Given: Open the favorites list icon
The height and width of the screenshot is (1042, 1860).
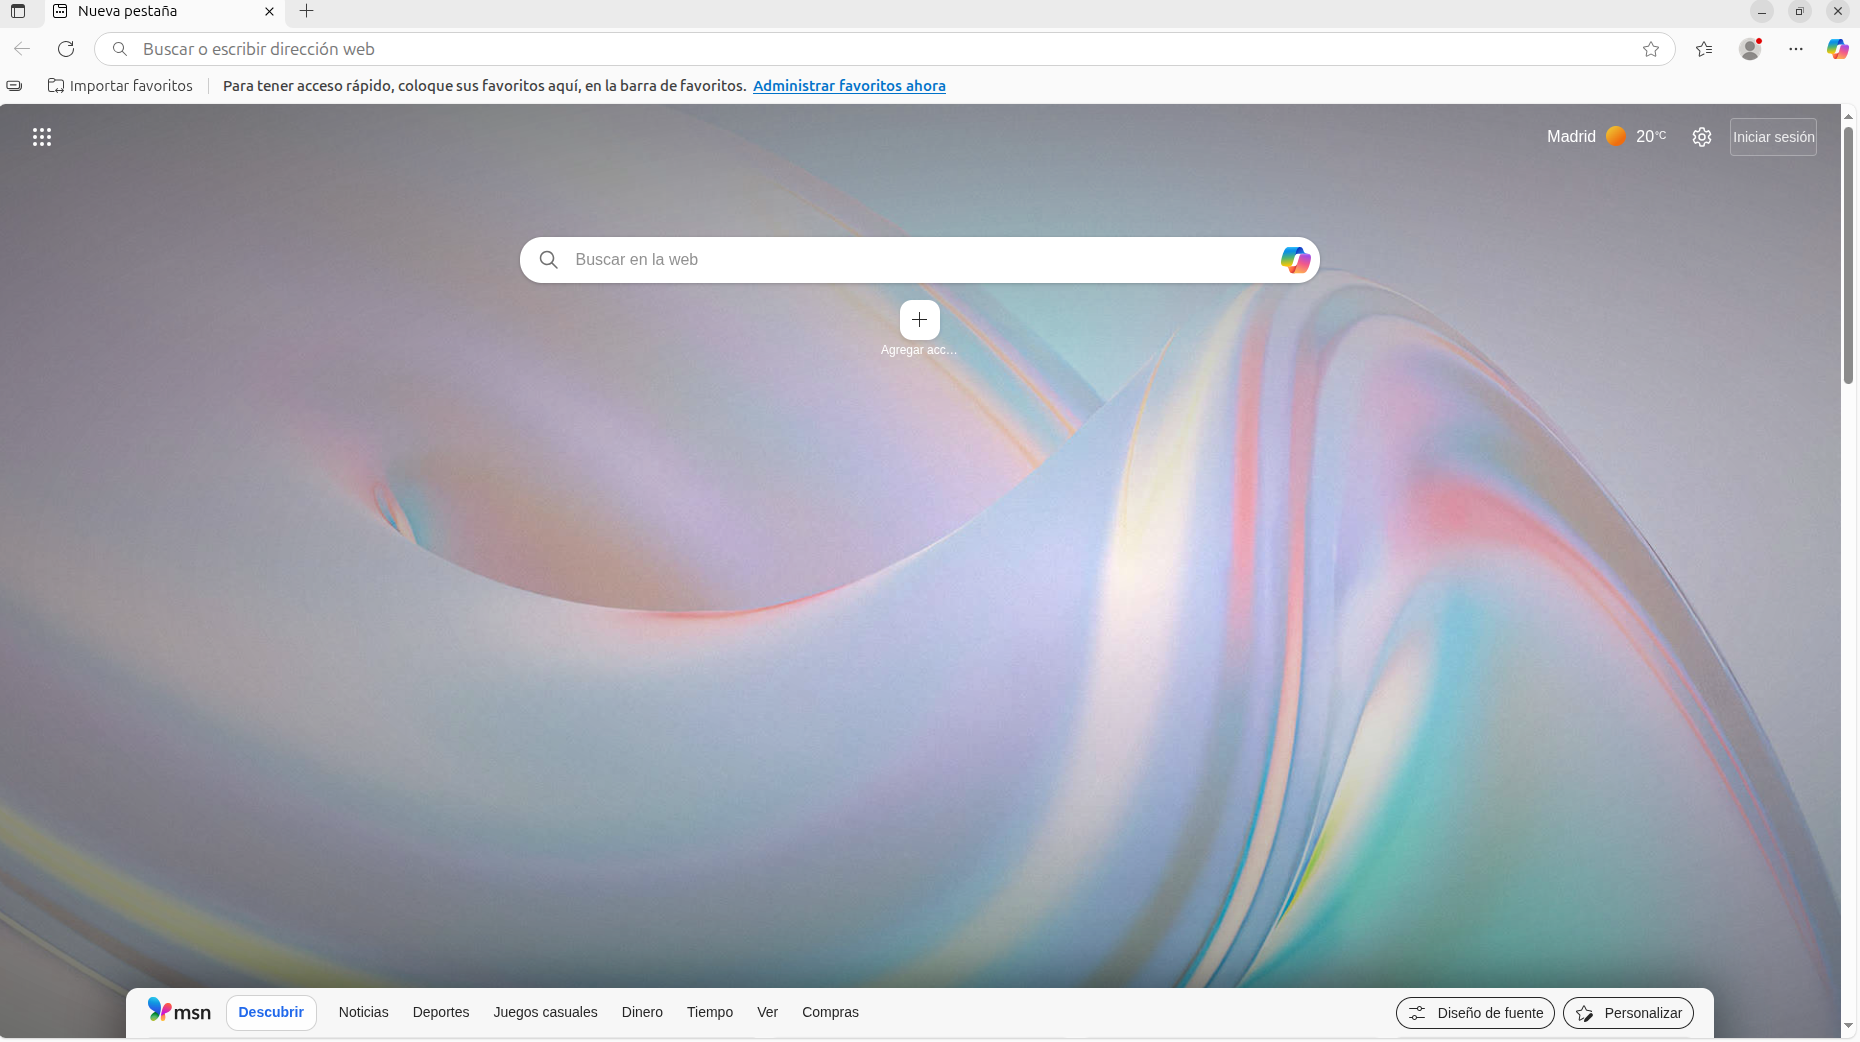Looking at the screenshot, I should point(1704,49).
